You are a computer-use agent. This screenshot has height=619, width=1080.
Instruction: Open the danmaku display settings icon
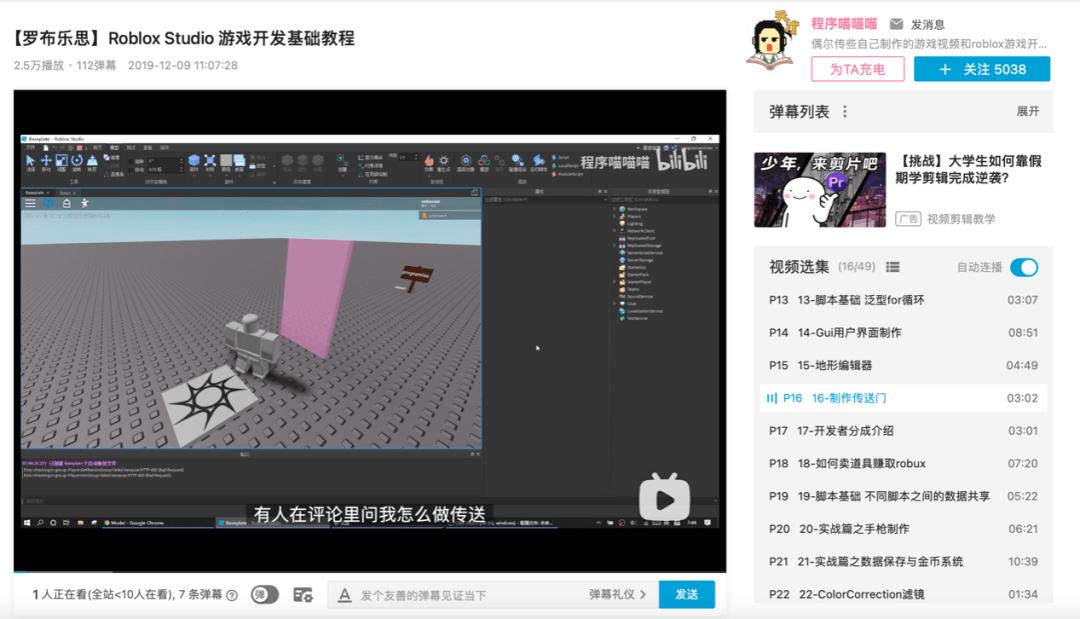(x=302, y=595)
